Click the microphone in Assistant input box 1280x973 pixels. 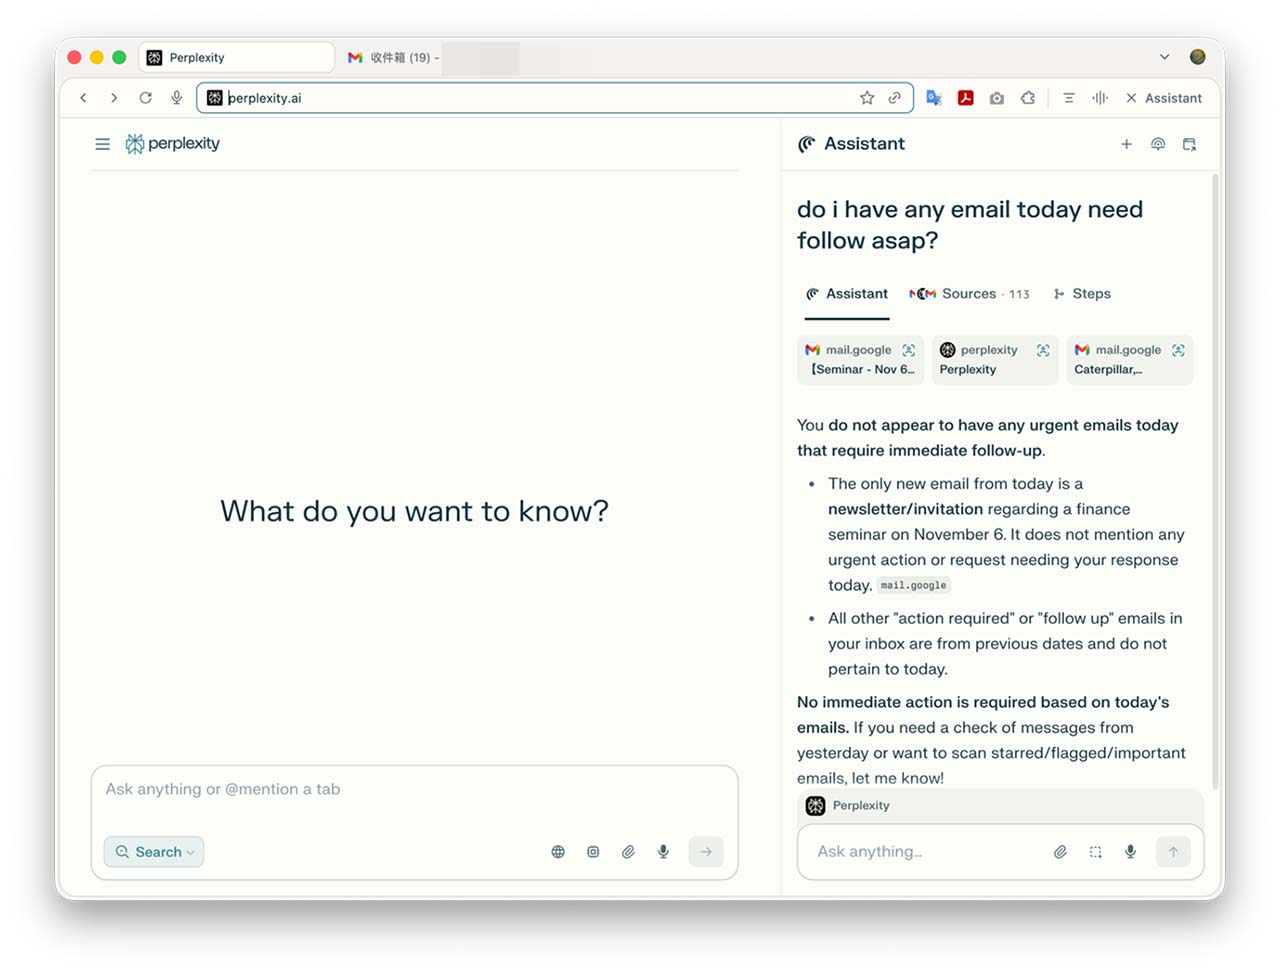[1130, 852]
